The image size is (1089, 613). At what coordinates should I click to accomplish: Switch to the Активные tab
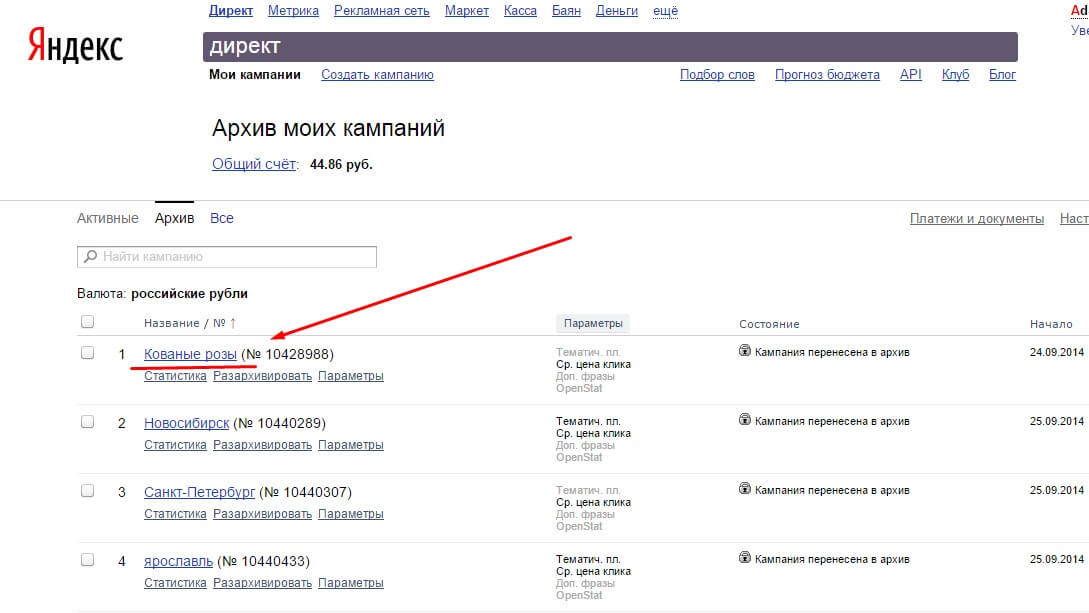pyautogui.click(x=108, y=218)
